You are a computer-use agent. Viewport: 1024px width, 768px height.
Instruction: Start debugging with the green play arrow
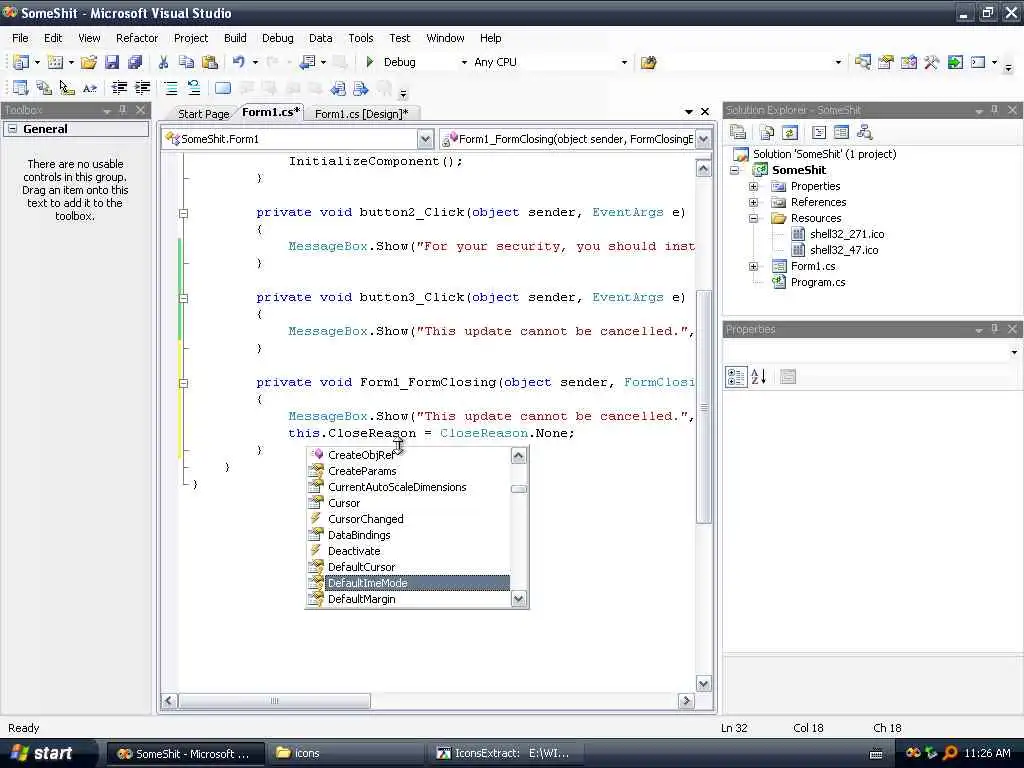[x=370, y=62]
